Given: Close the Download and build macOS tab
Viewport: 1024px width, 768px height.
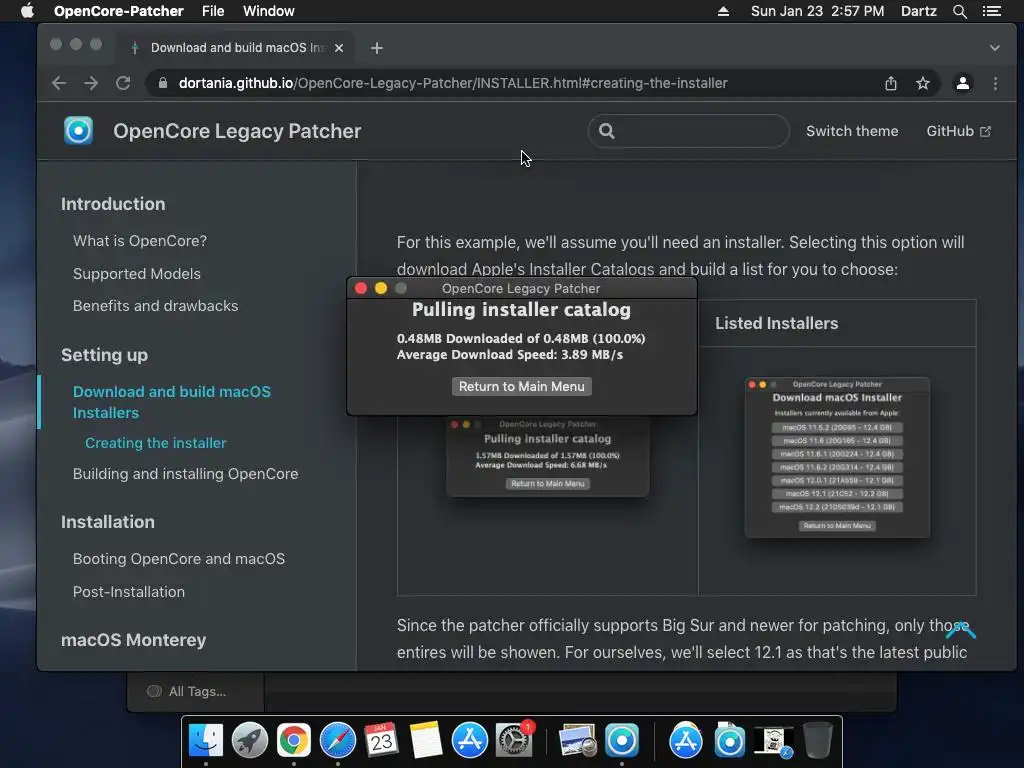Looking at the screenshot, I should point(338,48).
